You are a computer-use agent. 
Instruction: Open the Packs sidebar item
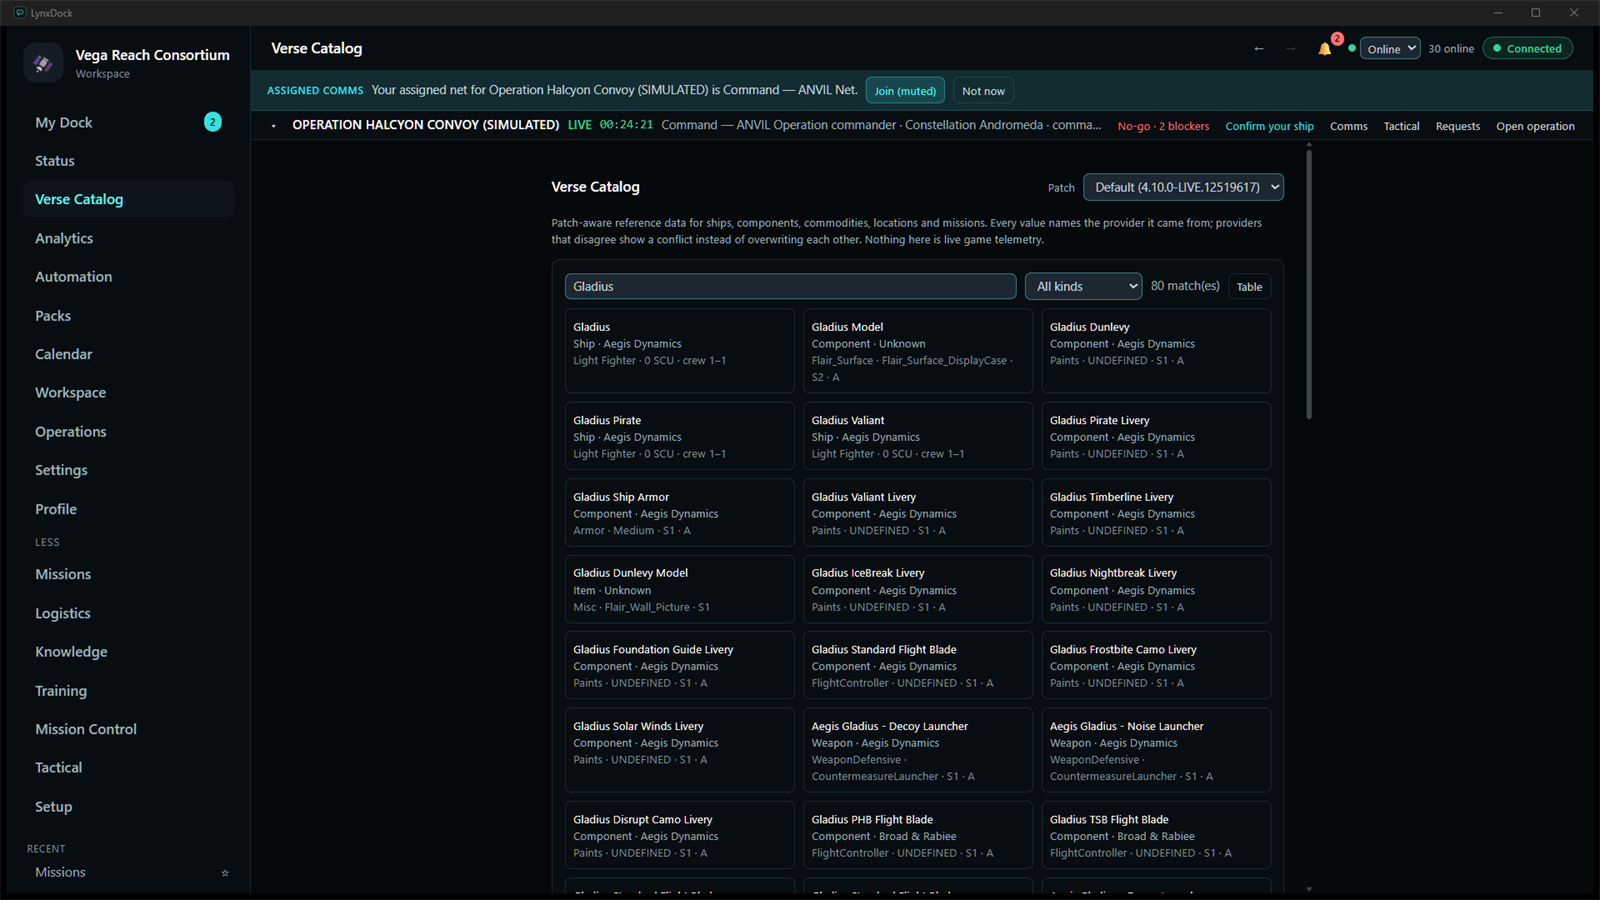pyautogui.click(x=128, y=316)
